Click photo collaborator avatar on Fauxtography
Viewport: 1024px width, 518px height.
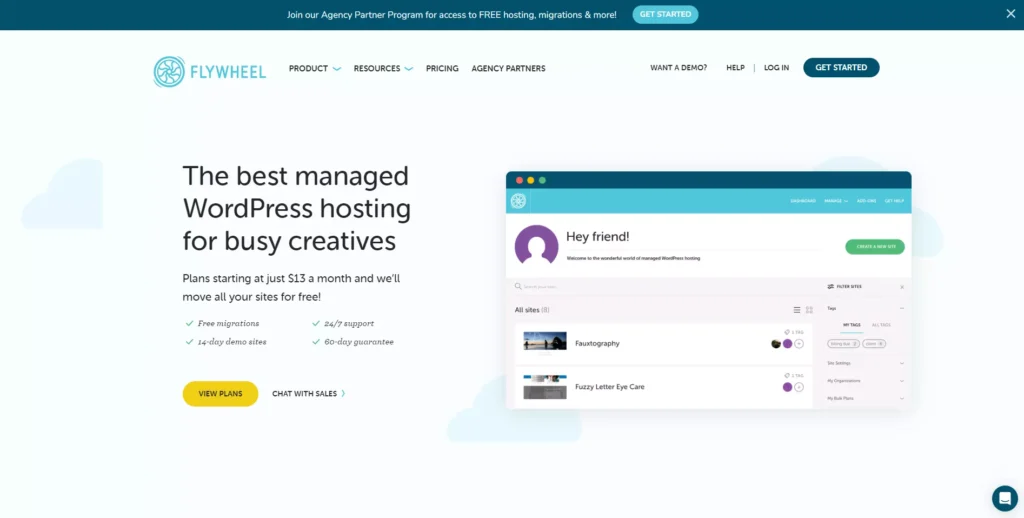click(x=776, y=344)
